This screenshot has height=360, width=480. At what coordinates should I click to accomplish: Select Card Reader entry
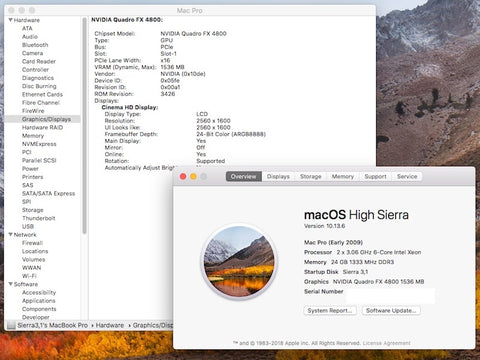[39, 61]
